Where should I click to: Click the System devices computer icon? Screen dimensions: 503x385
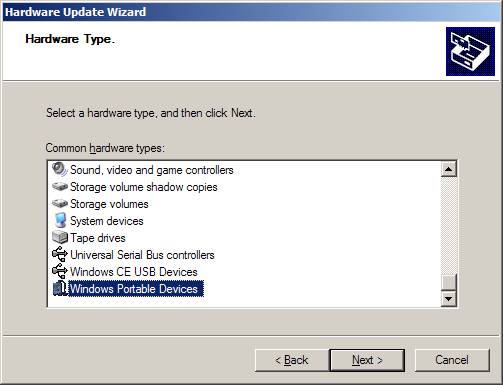60,220
